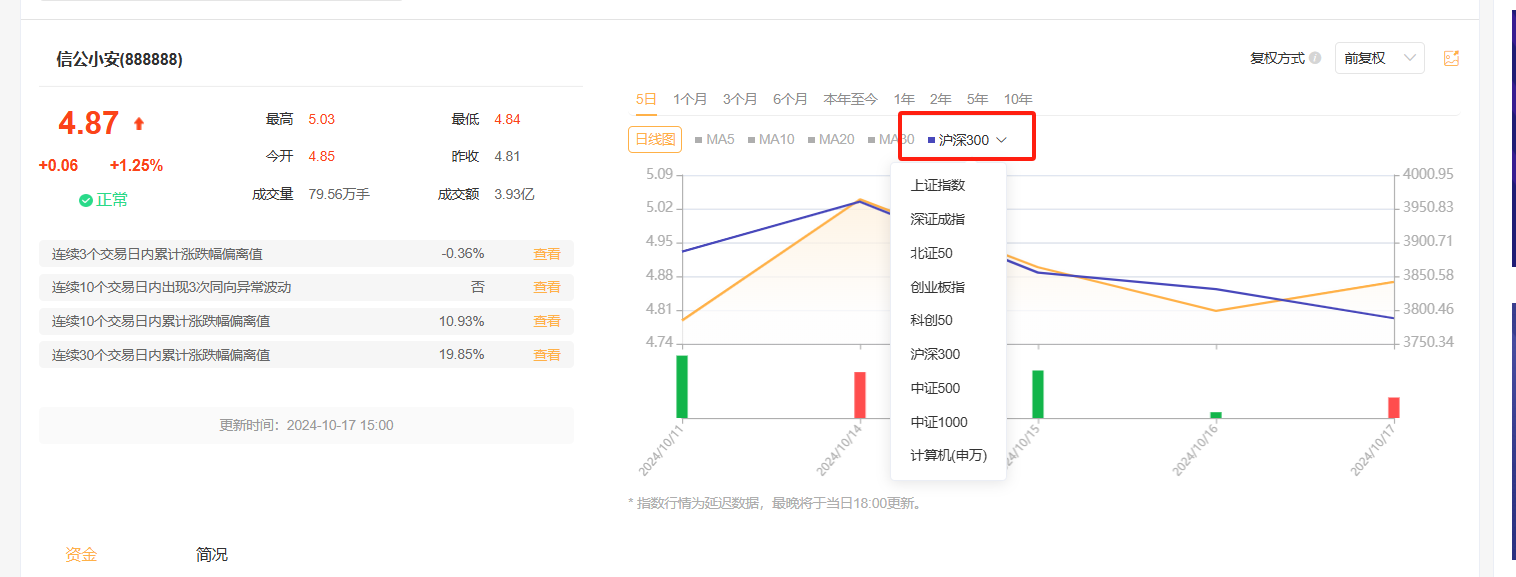Toggle the MA5 line legend
1516x577 pixels.
point(715,140)
